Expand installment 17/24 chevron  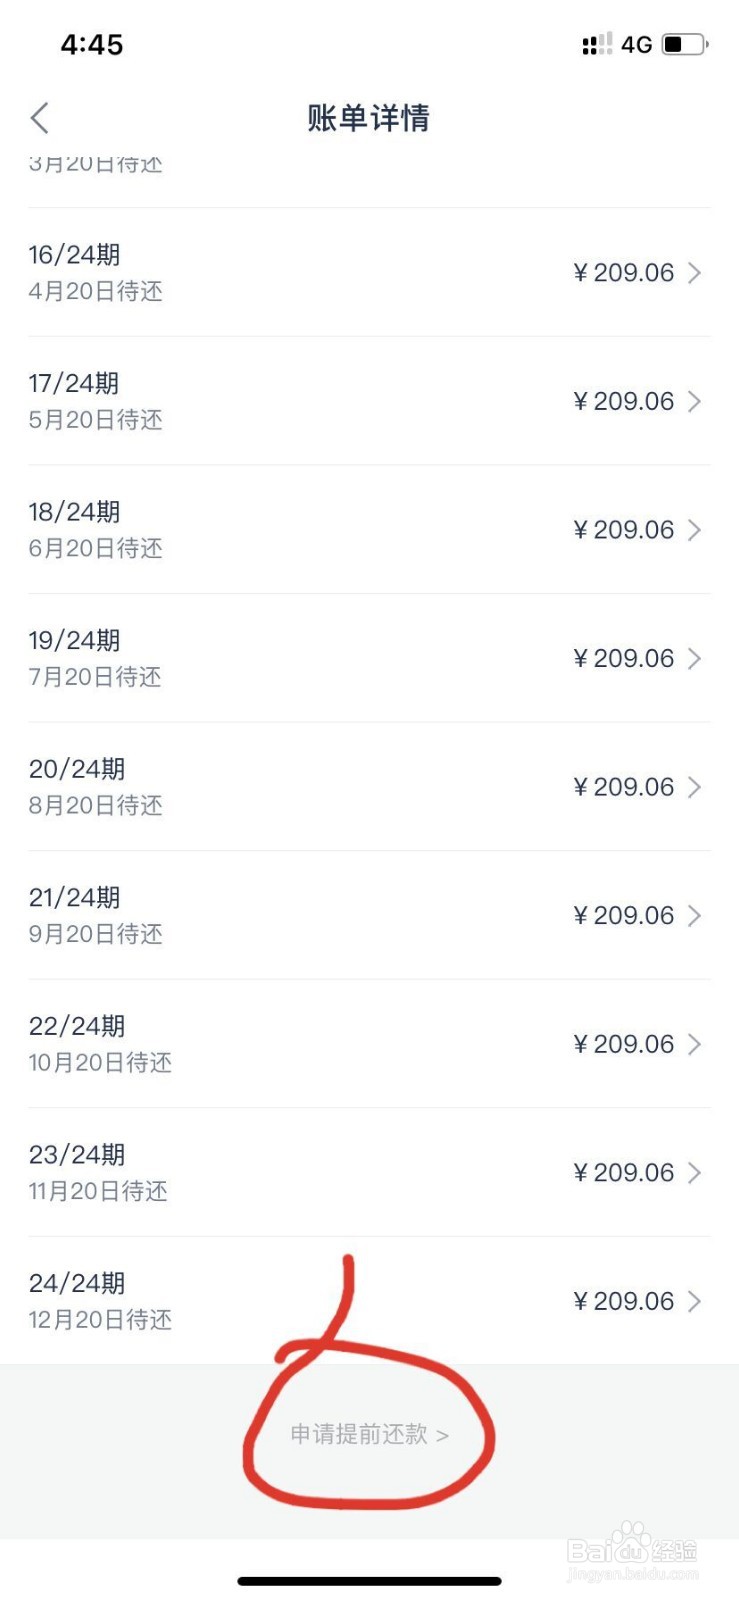point(695,401)
